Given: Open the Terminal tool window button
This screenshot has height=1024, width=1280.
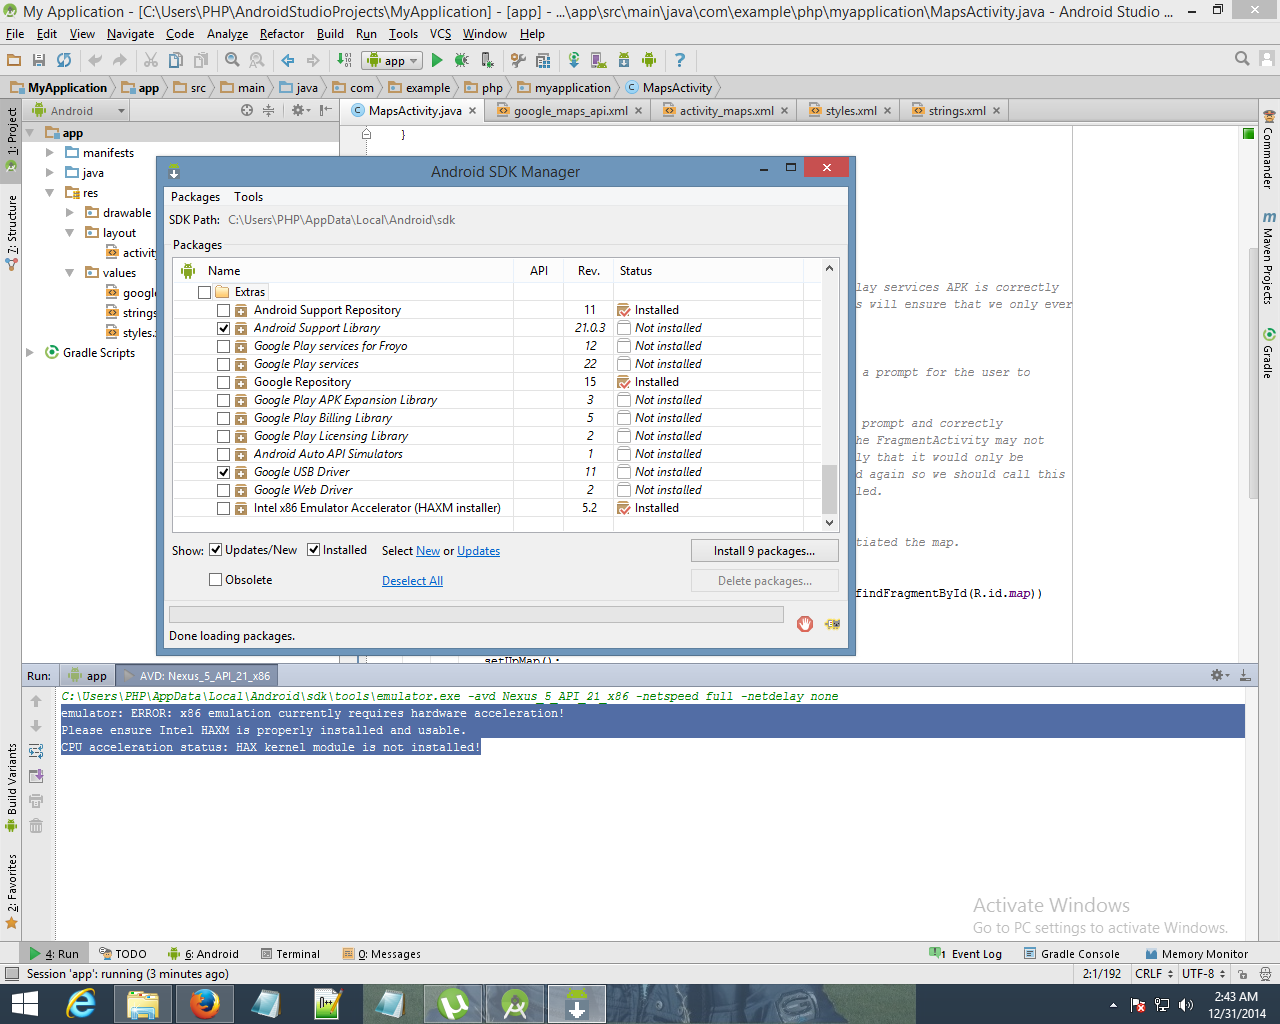Looking at the screenshot, I should pos(290,954).
